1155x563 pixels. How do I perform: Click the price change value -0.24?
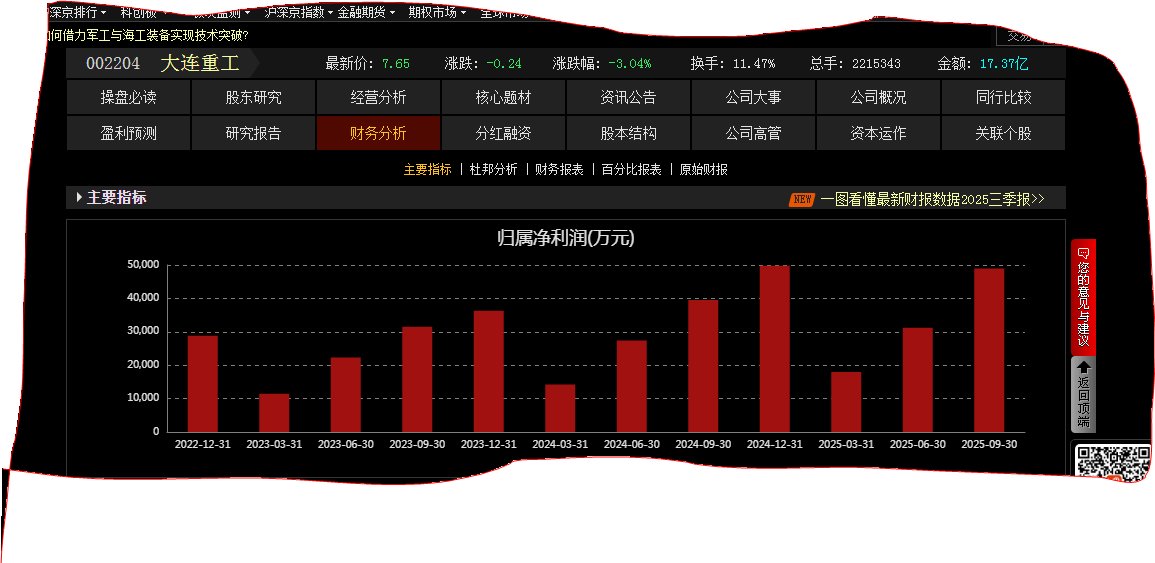(504, 64)
